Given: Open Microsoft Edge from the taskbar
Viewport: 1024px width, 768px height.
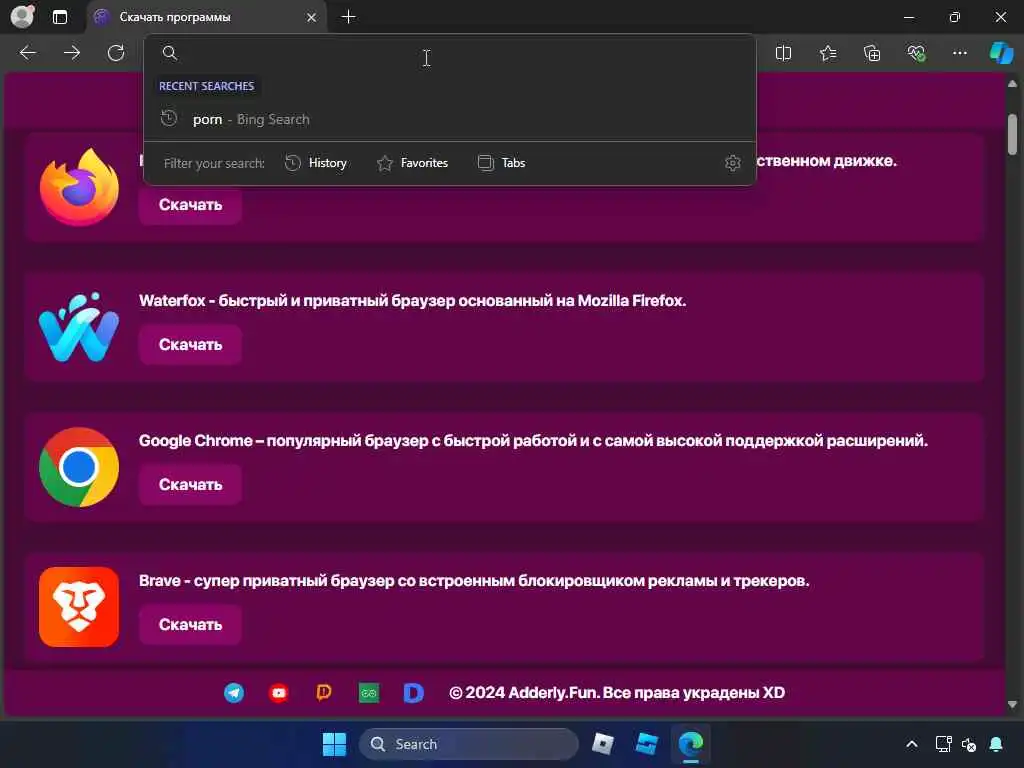Looking at the screenshot, I should pos(690,744).
